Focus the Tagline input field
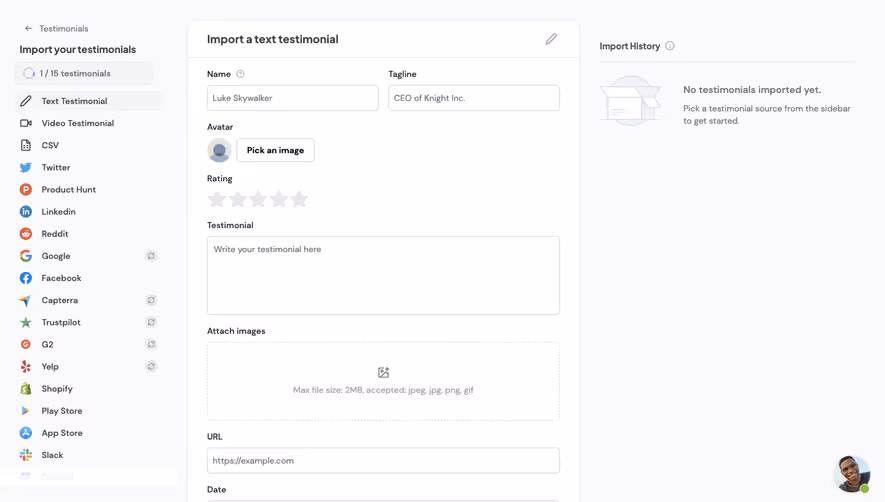 point(474,98)
